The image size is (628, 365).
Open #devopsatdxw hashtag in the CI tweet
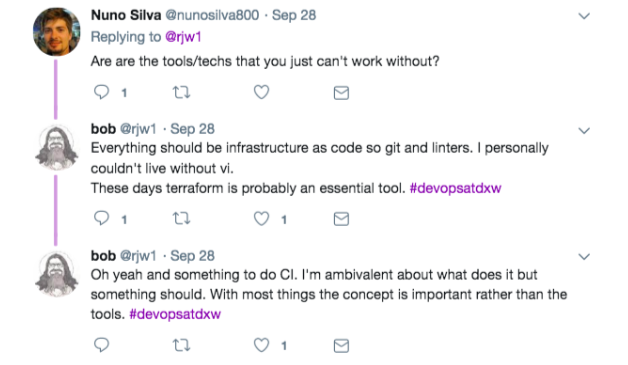(175, 314)
